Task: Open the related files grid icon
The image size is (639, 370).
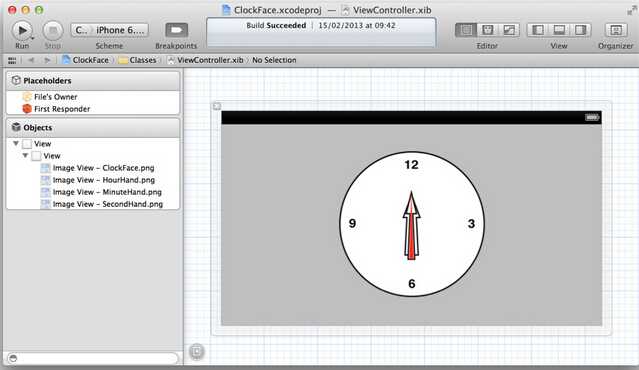Action: pyautogui.click(x=12, y=60)
